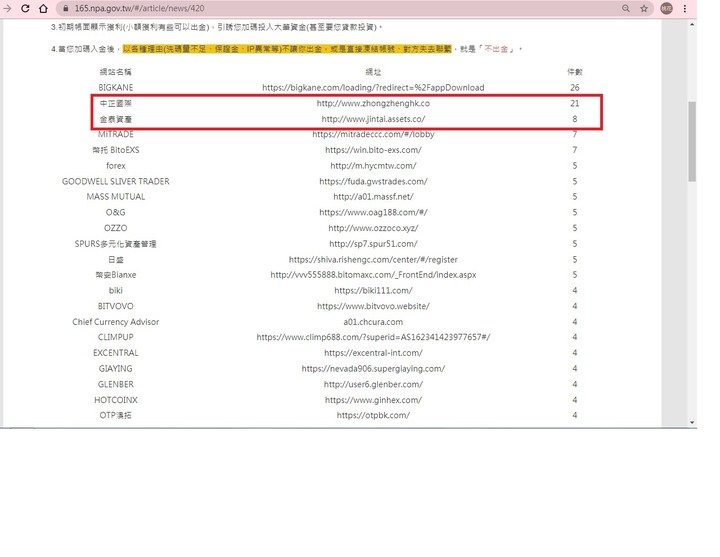Click the BitoEXS site name

[x=116, y=150]
